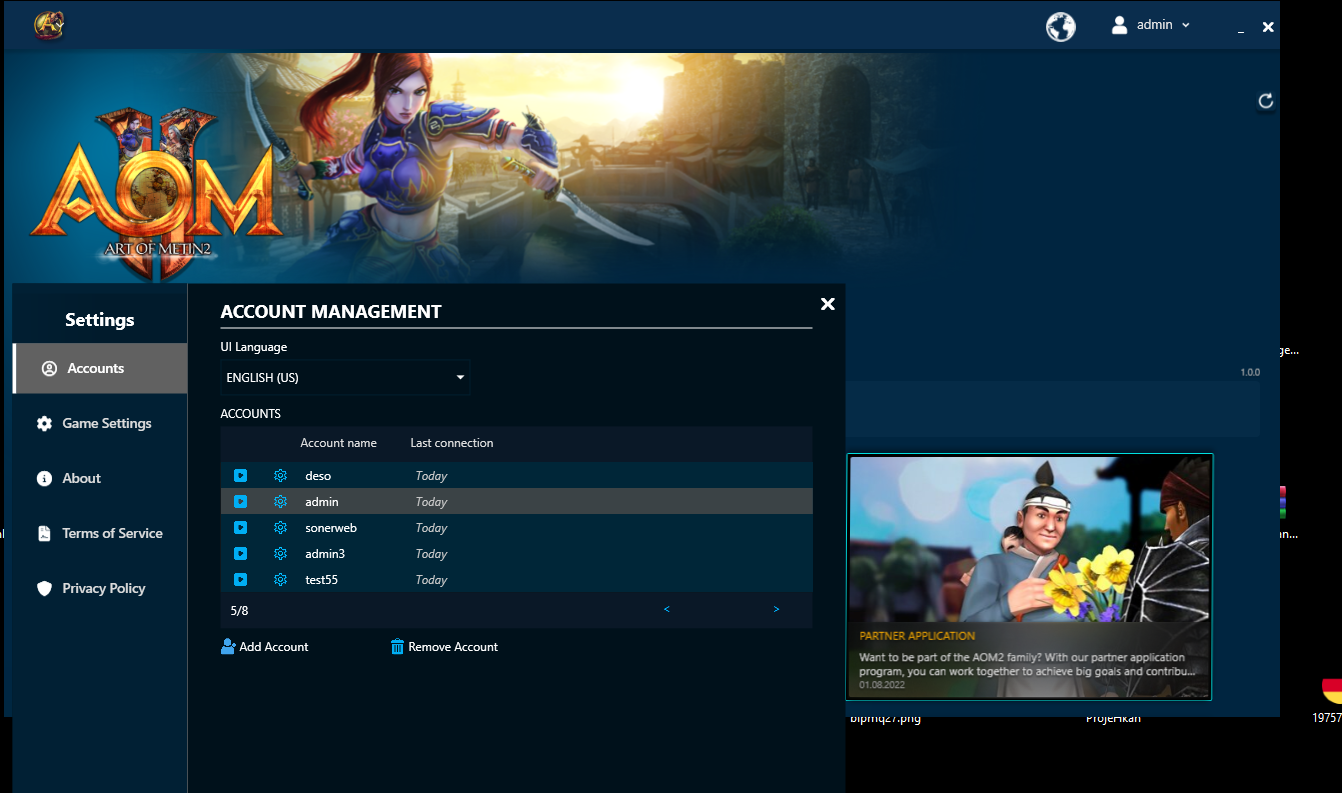Go to next page of accounts list
This screenshot has width=1342, height=793.
(776, 609)
